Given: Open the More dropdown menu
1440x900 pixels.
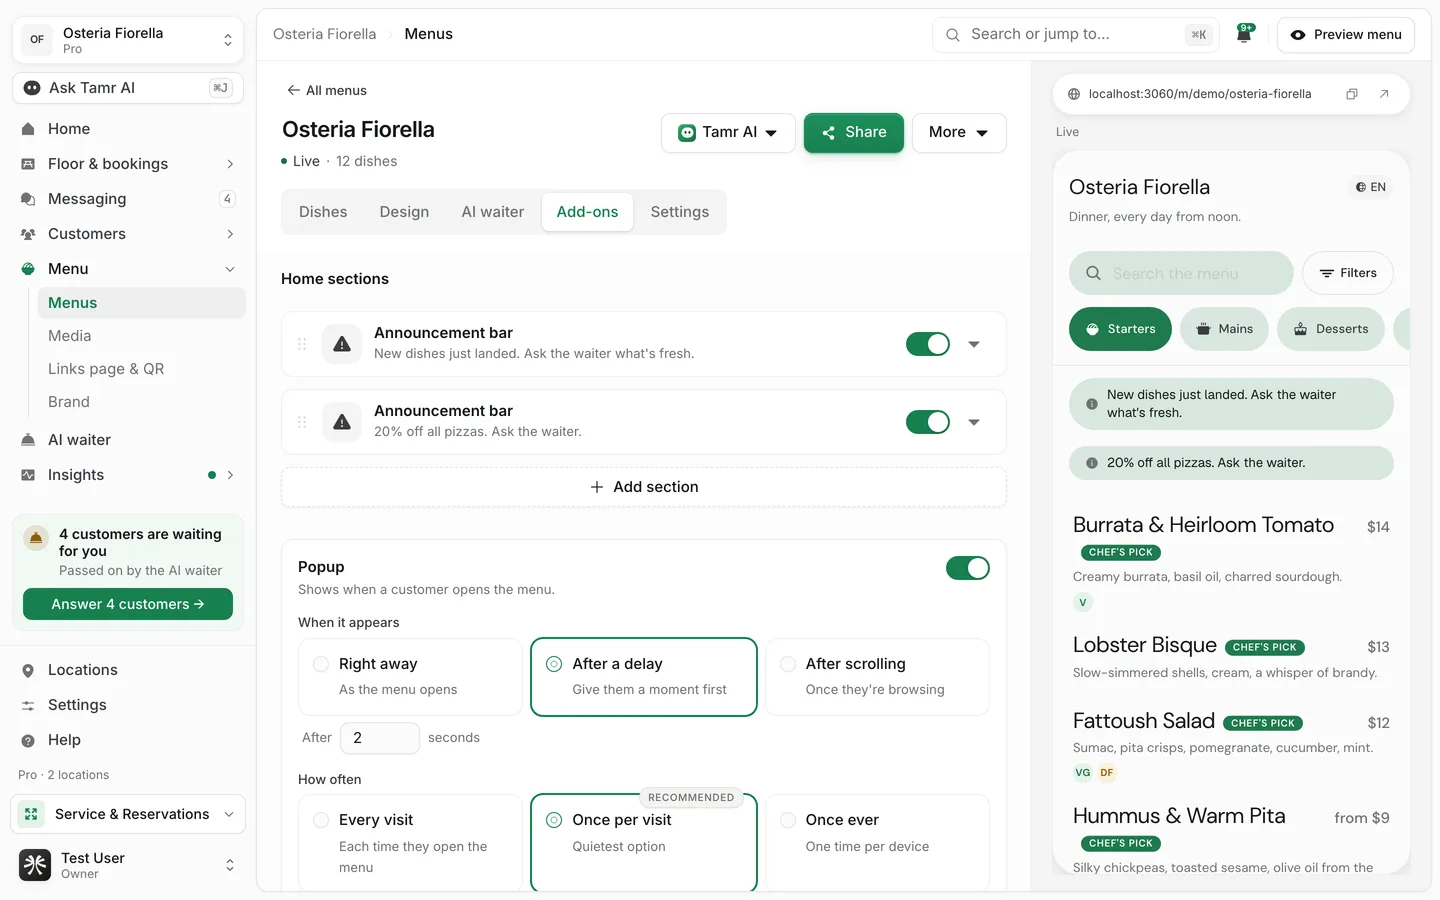Looking at the screenshot, I should (x=959, y=133).
